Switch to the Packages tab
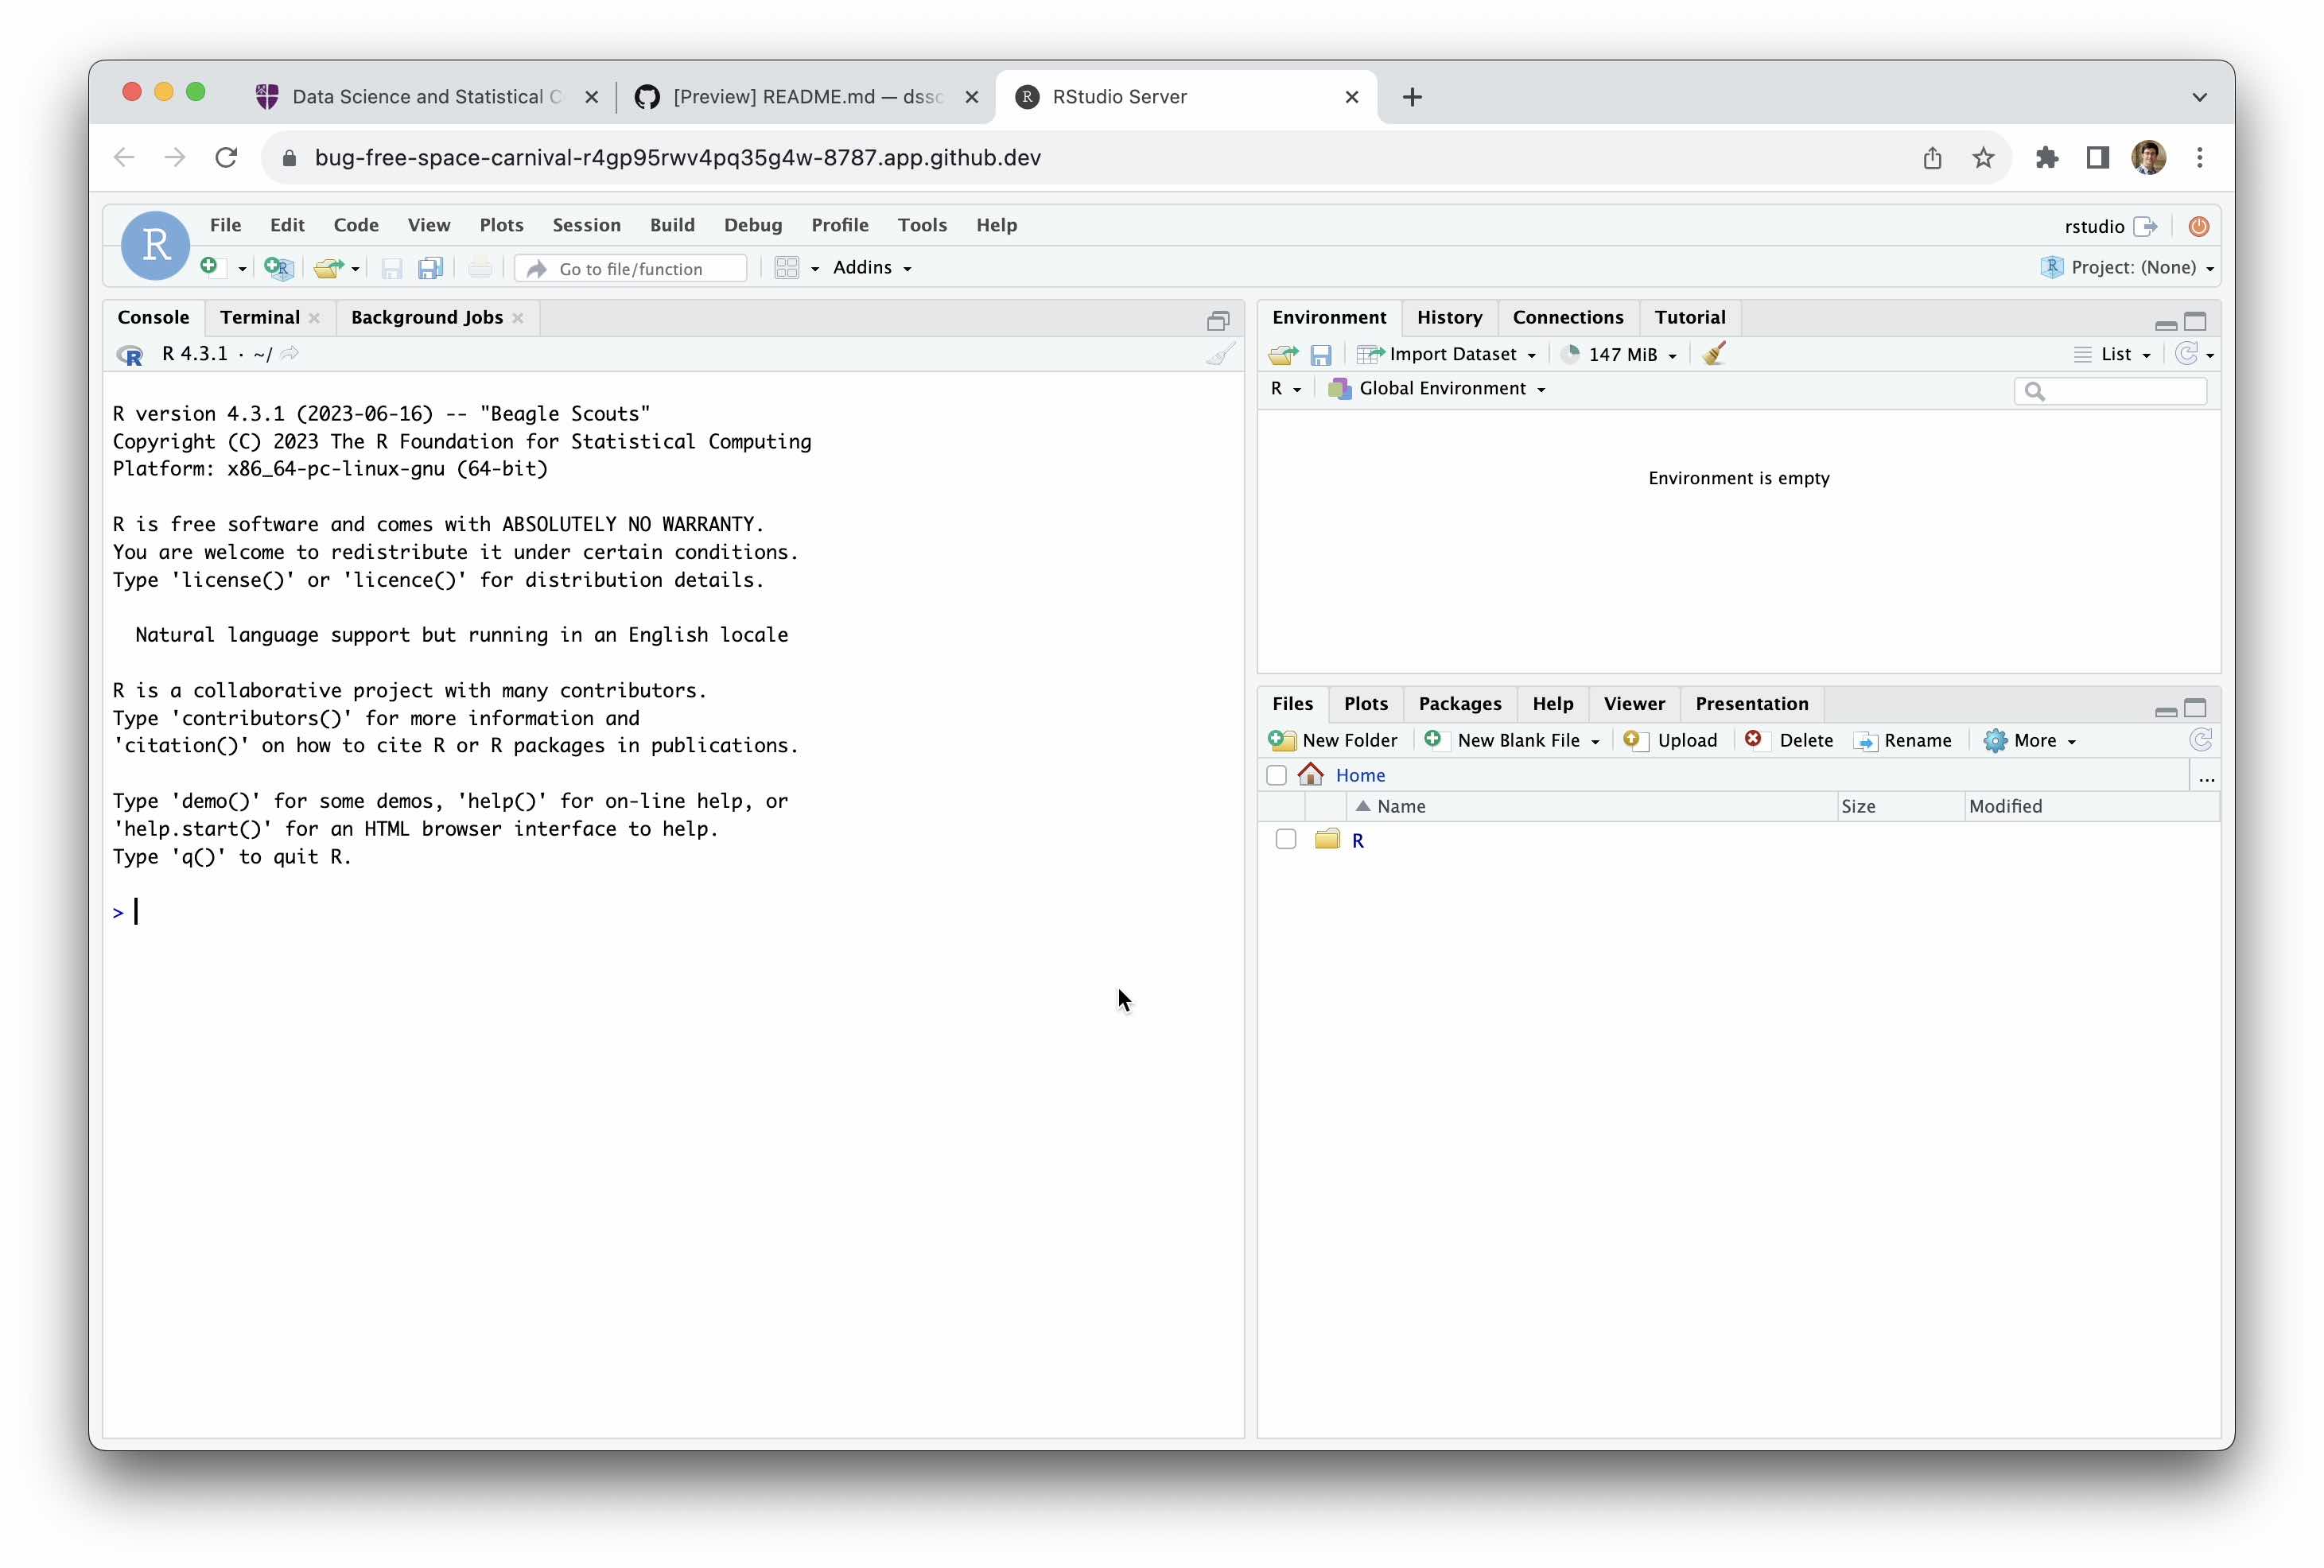Screen dimensions: 2324x1568 click(1459, 704)
